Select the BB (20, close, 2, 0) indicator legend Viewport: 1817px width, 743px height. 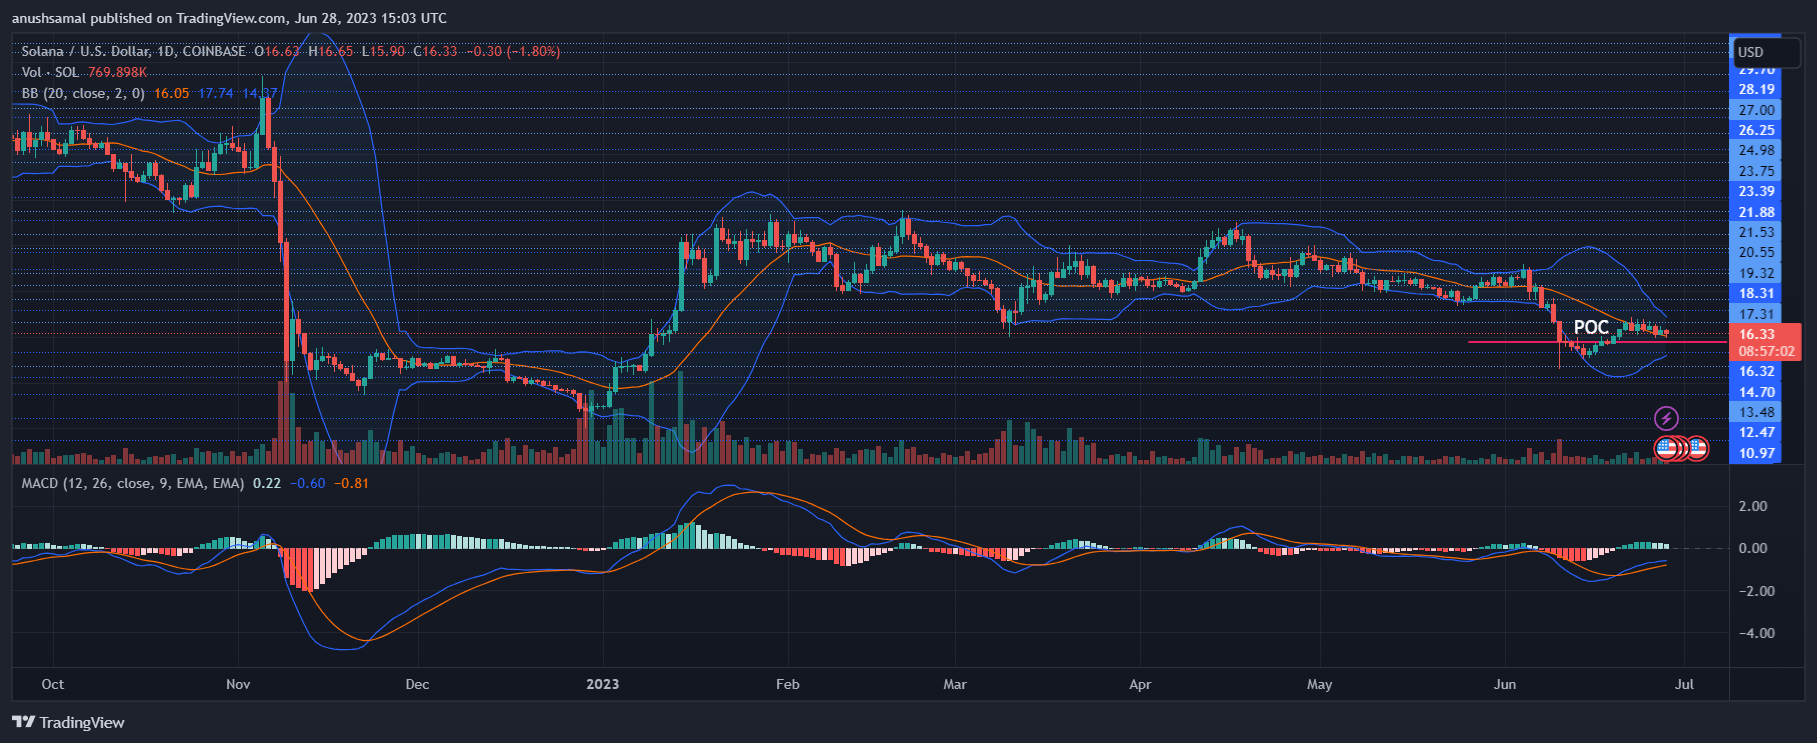[x=83, y=93]
